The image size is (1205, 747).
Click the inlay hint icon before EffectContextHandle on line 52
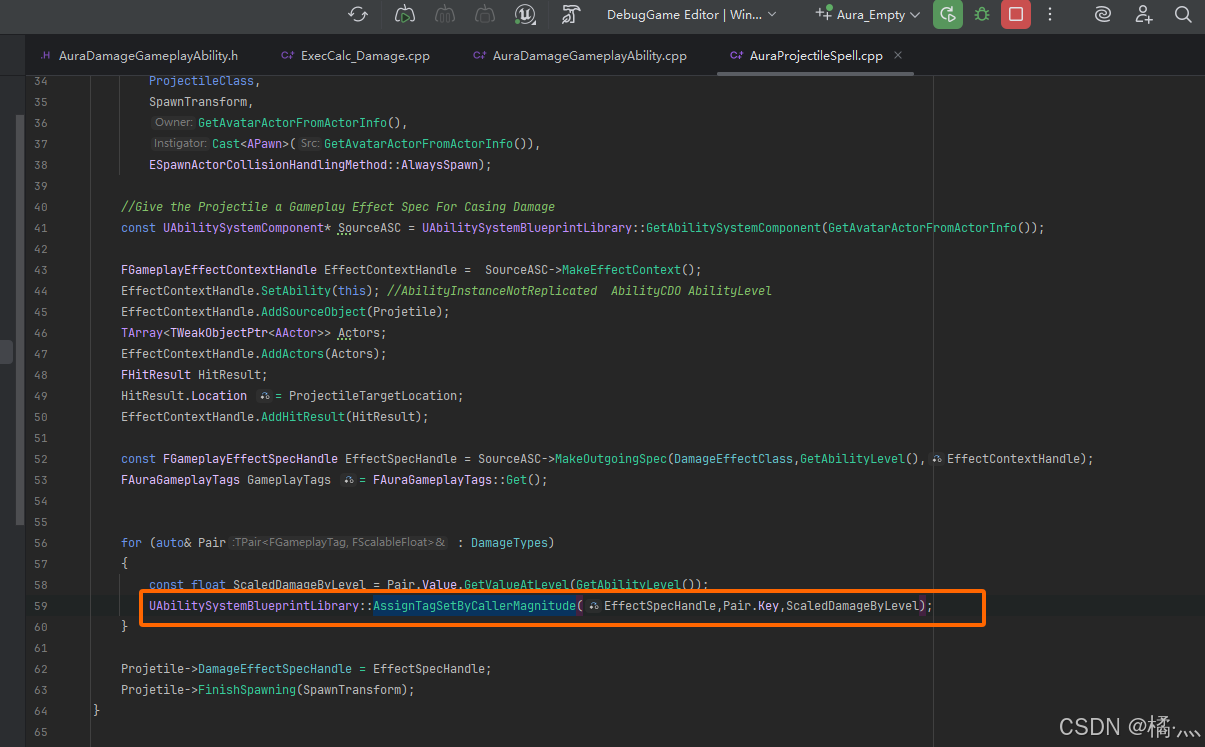pyautogui.click(x=937, y=459)
